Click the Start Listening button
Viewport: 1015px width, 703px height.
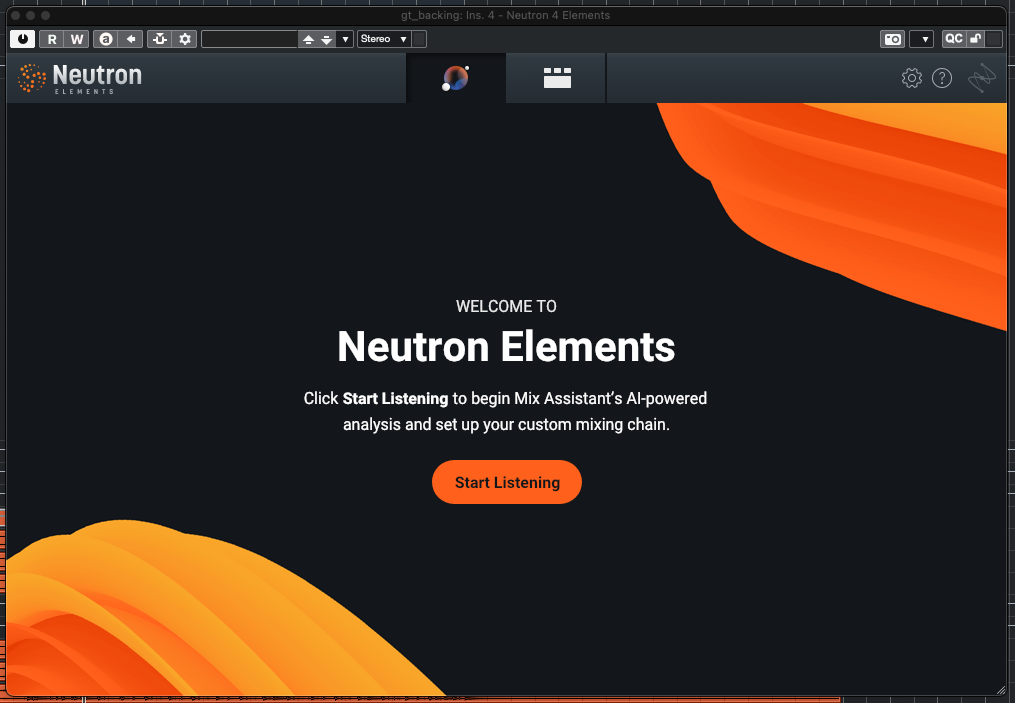coord(507,482)
